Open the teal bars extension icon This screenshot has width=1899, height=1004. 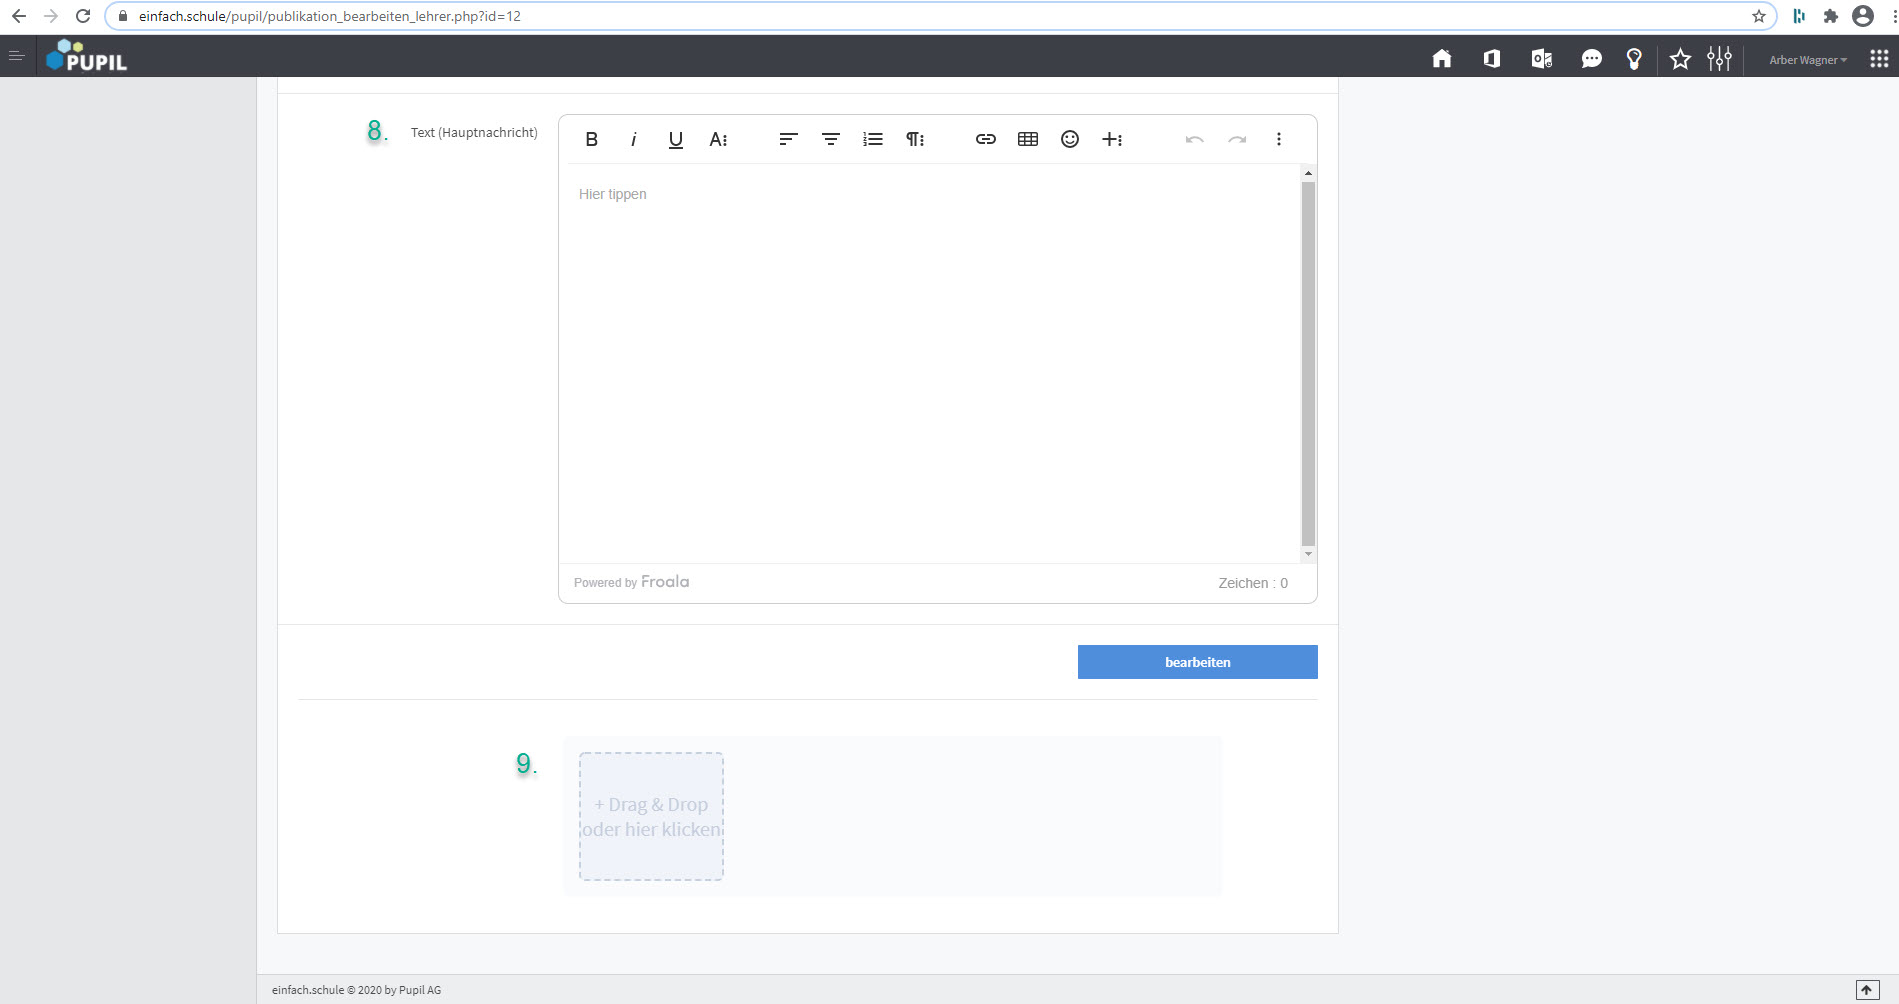tap(1799, 16)
